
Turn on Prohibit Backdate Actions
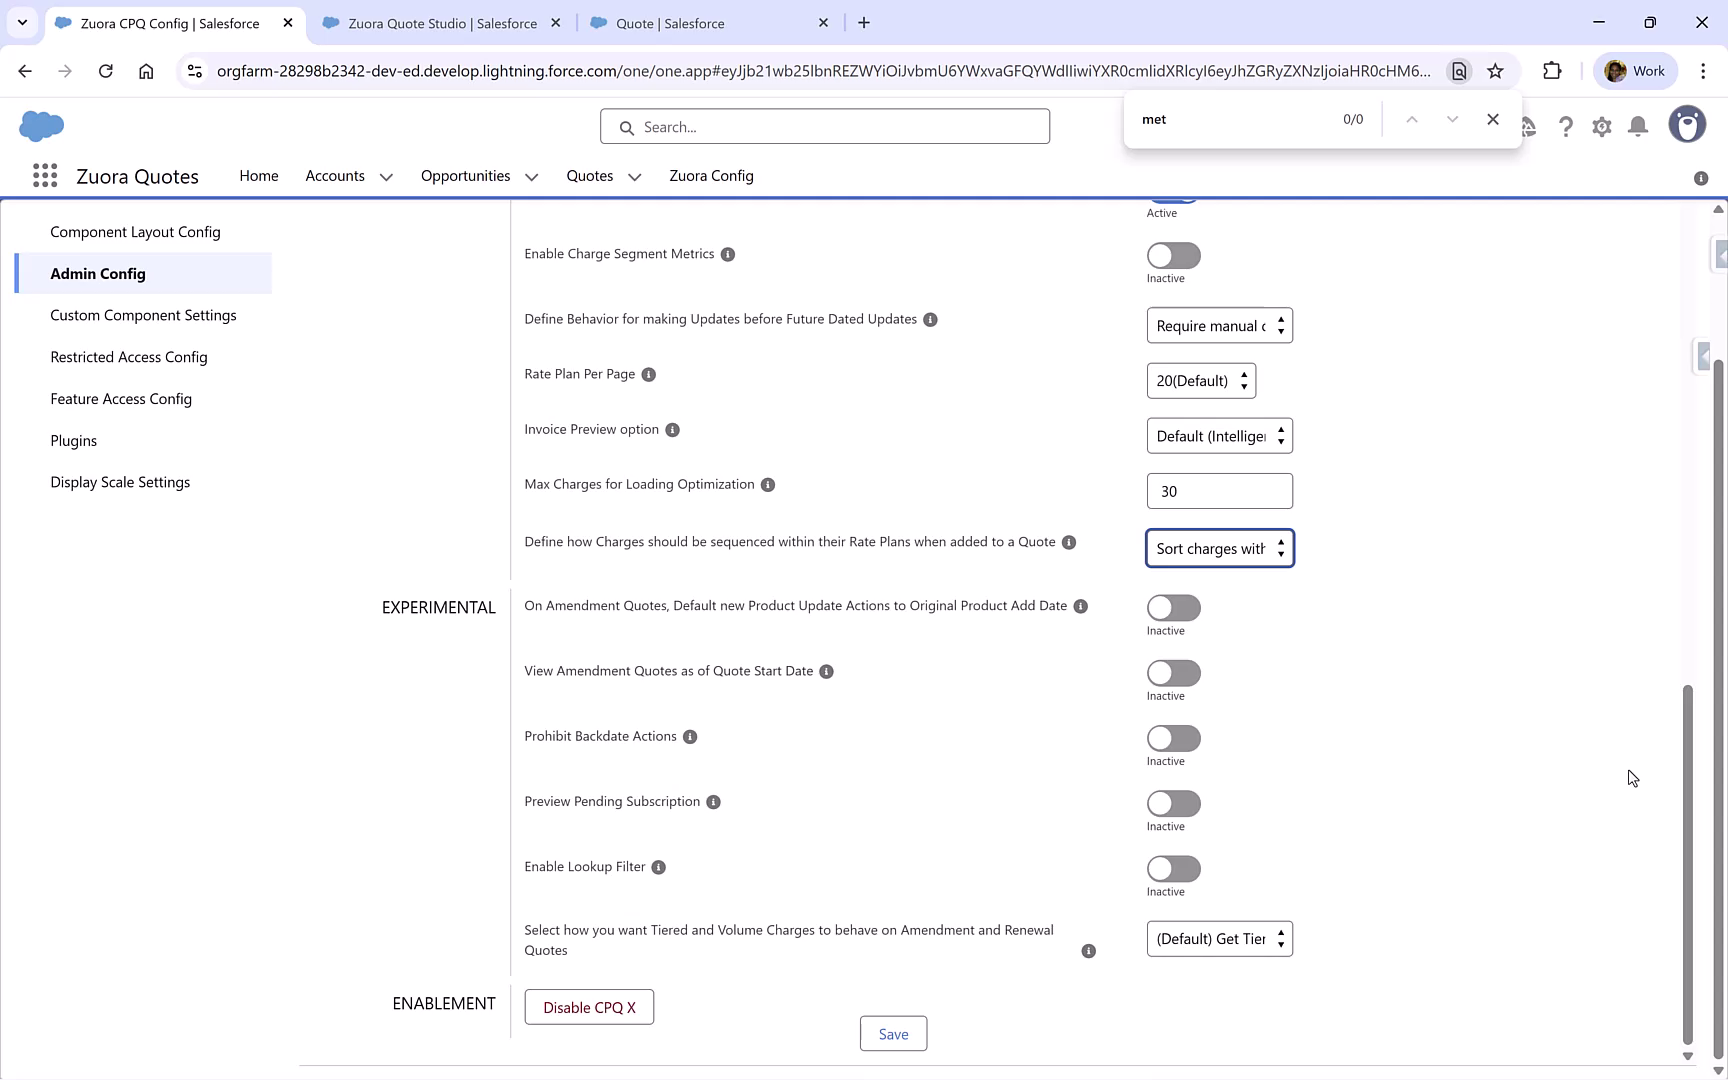point(1172,737)
